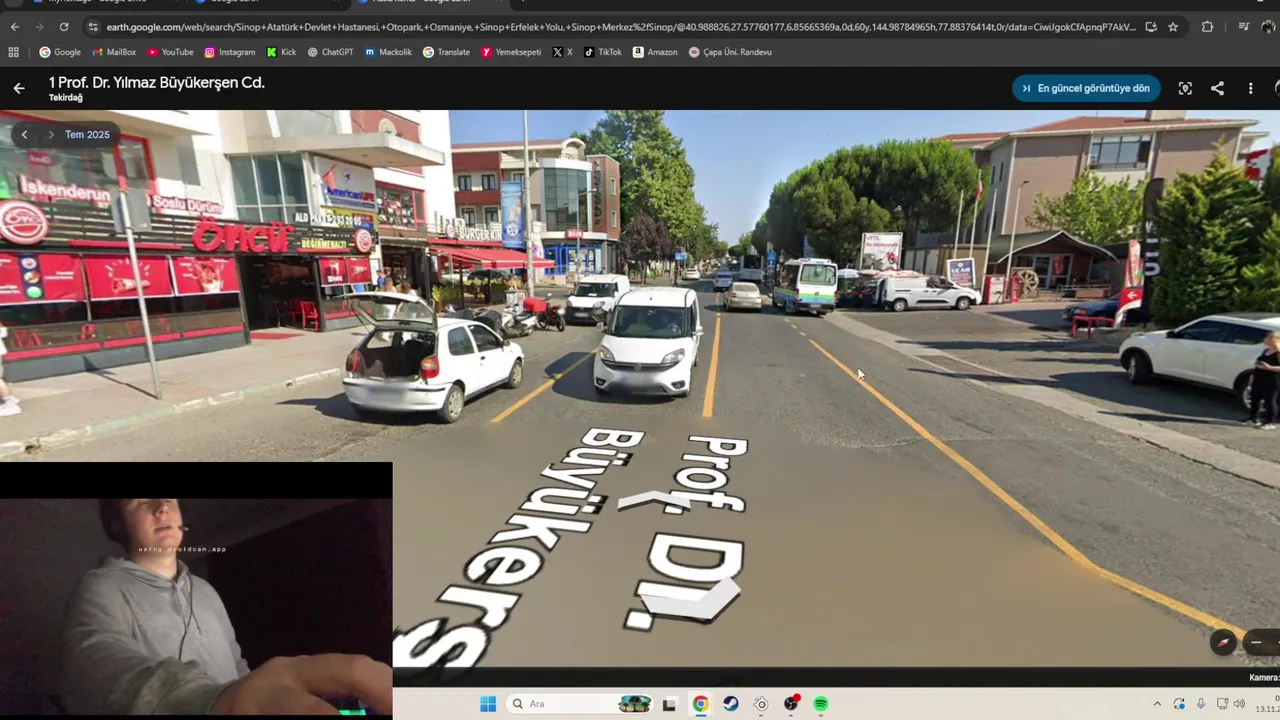The image size is (1280, 720).
Task: Click the Chrome icon in the taskbar
Action: 700,704
